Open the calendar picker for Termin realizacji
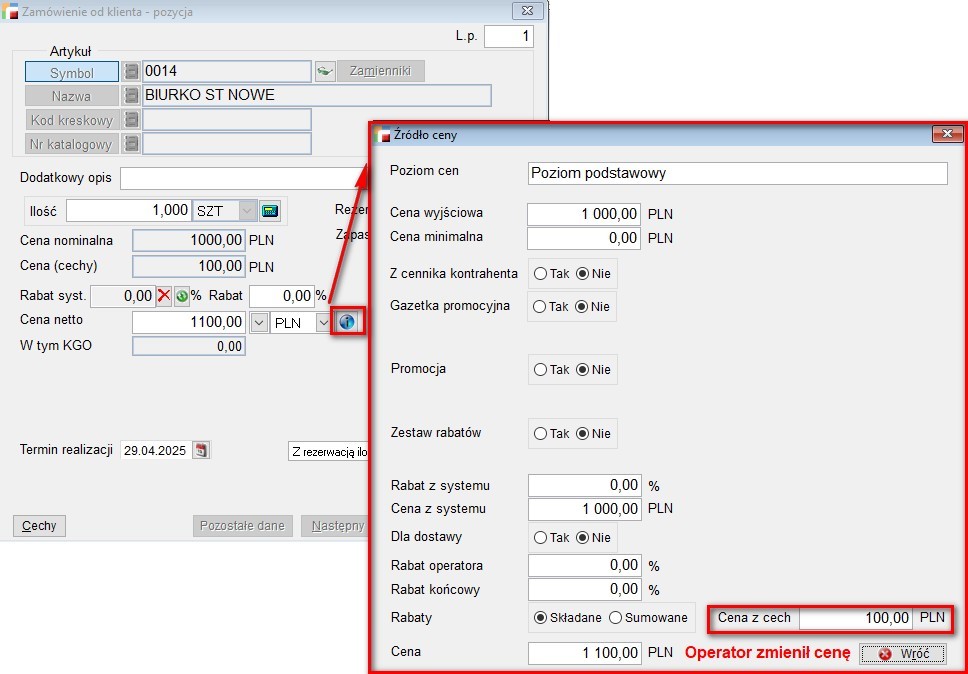The height and width of the screenshot is (674, 968). (201, 450)
